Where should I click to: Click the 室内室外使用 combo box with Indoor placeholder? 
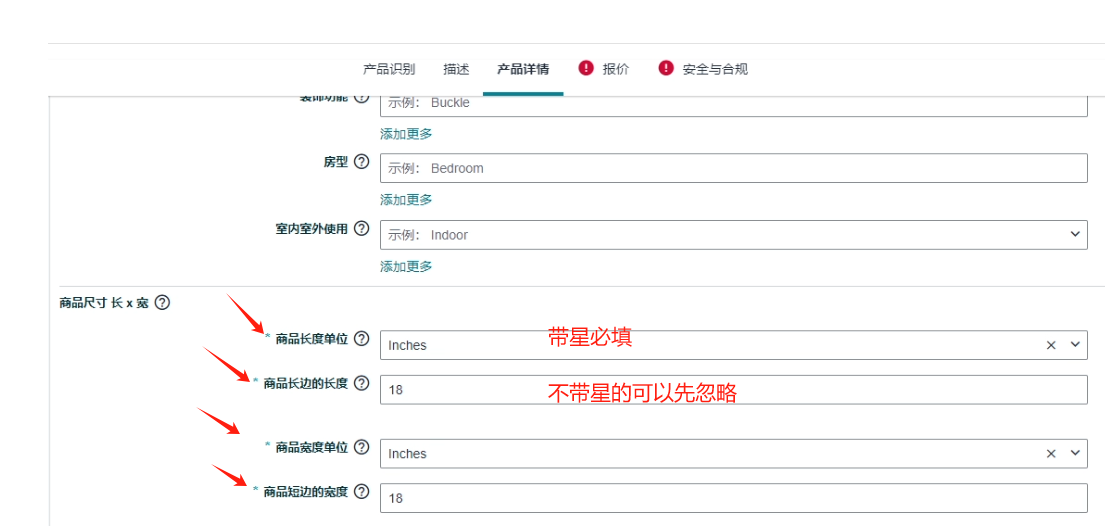click(733, 235)
